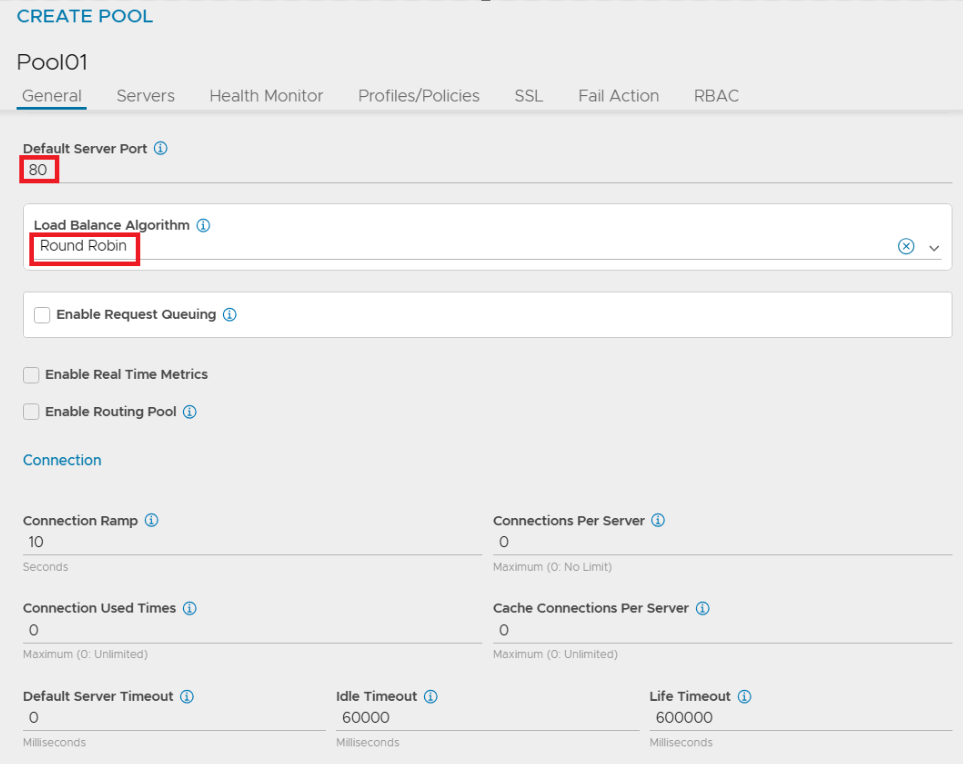The width and height of the screenshot is (963, 764).
Task: Edit the Default Server Port field value 80
Action: (x=487, y=170)
